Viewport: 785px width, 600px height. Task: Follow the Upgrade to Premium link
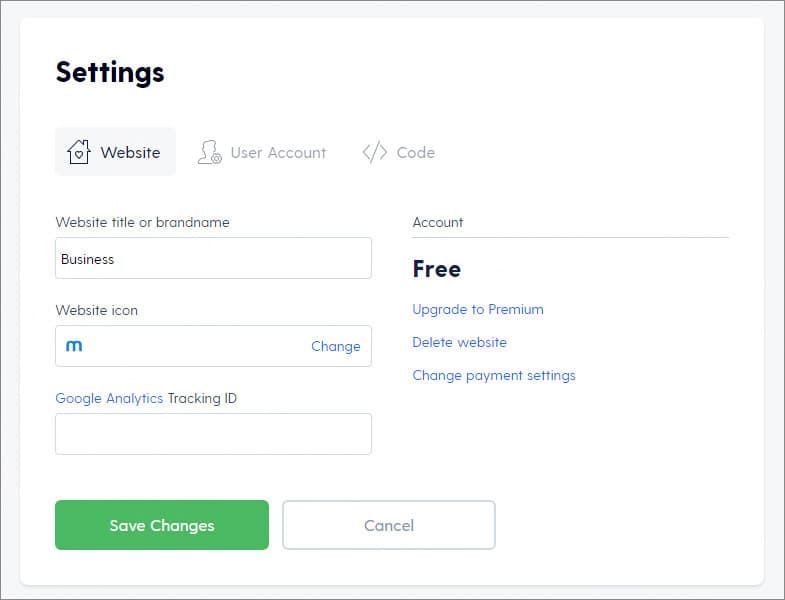[478, 310]
